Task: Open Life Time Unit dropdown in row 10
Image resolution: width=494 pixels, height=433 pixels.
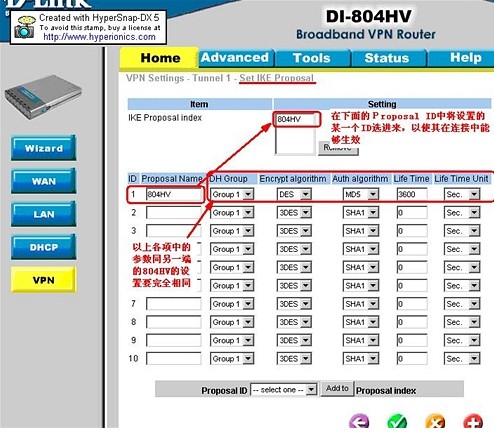Action: 462,359
